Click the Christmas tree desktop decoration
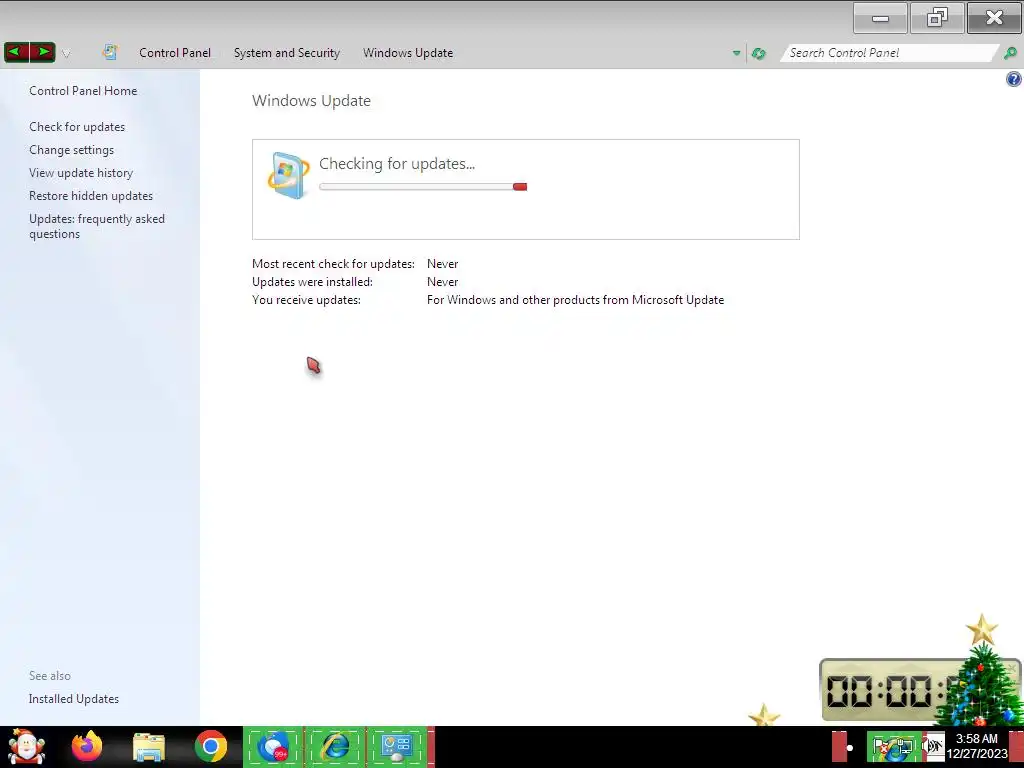Image resolution: width=1024 pixels, height=768 pixels. (982, 673)
